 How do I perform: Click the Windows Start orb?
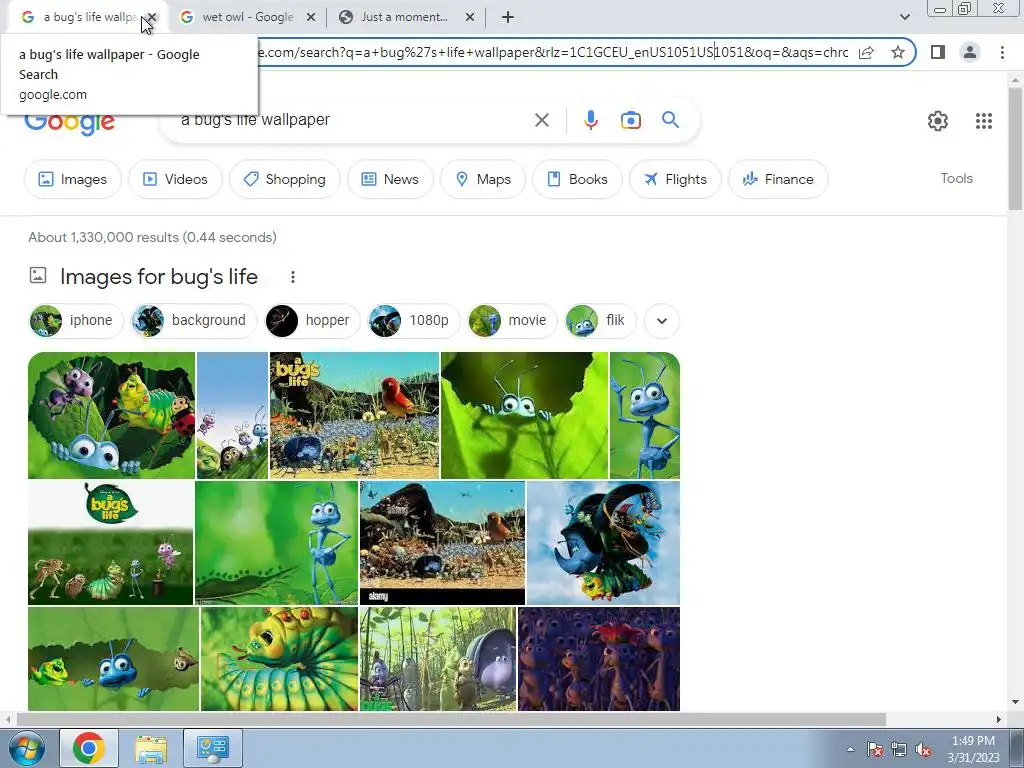[25, 748]
